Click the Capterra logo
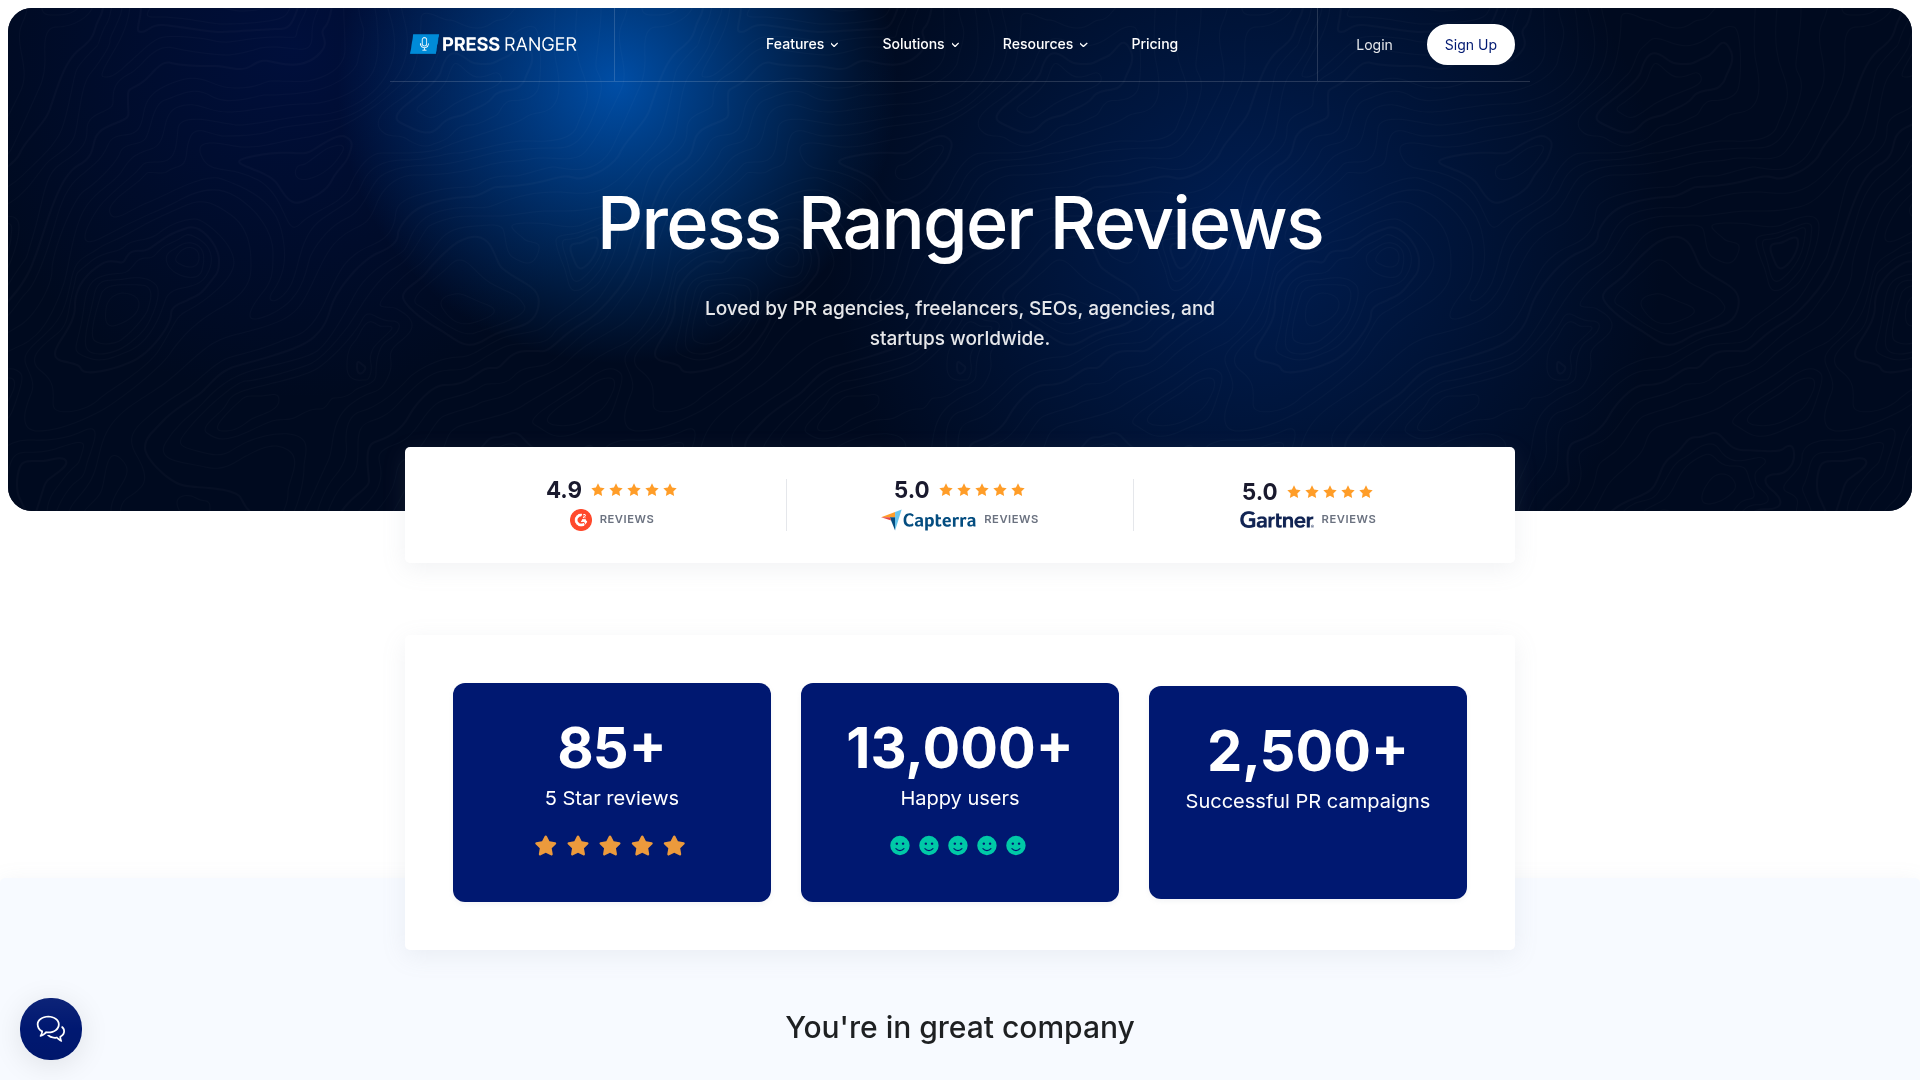The height and width of the screenshot is (1080, 1920). (928, 520)
